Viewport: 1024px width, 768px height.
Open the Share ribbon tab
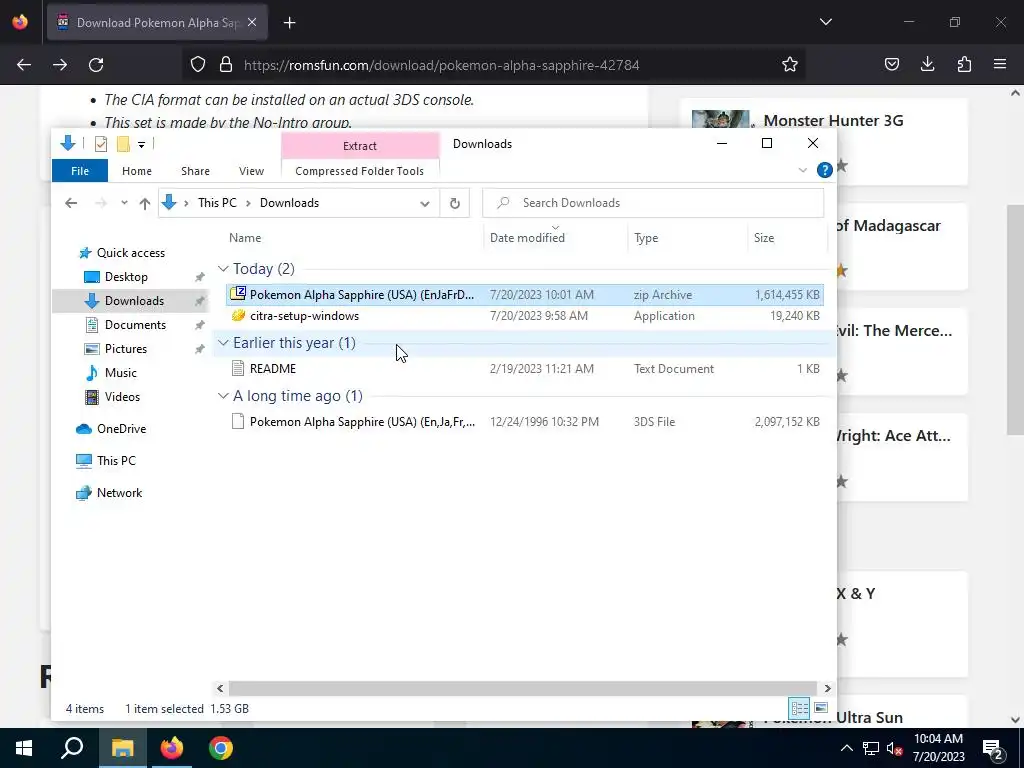coord(195,170)
